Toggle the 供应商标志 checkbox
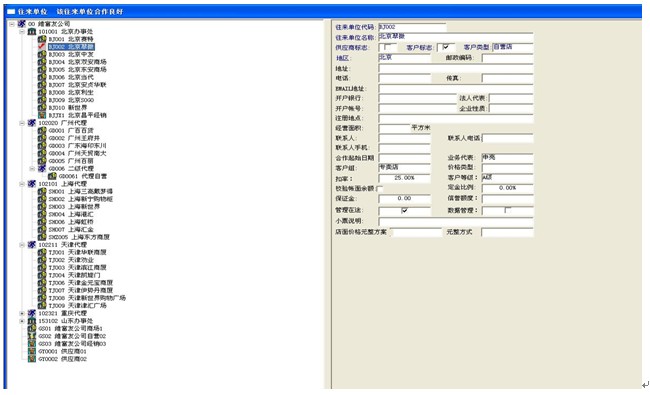This screenshot has height=395, width=650. pos(388,47)
